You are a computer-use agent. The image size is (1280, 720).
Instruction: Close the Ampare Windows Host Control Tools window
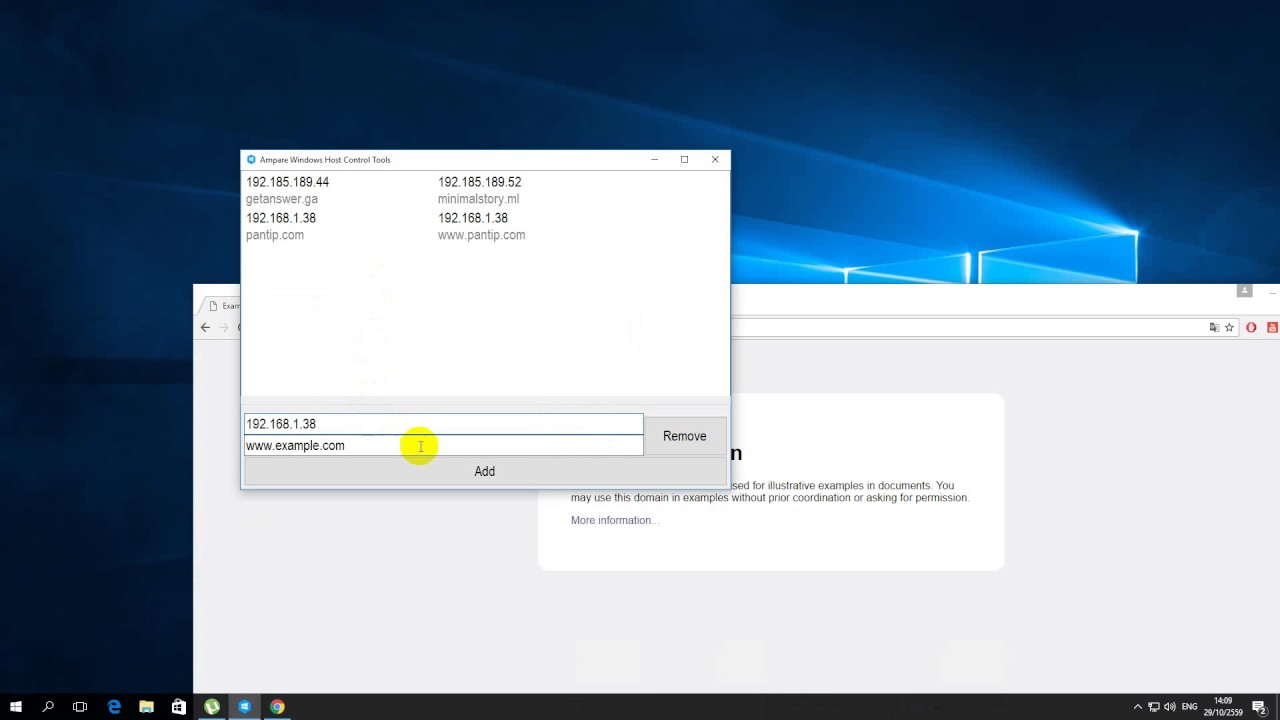pos(715,160)
